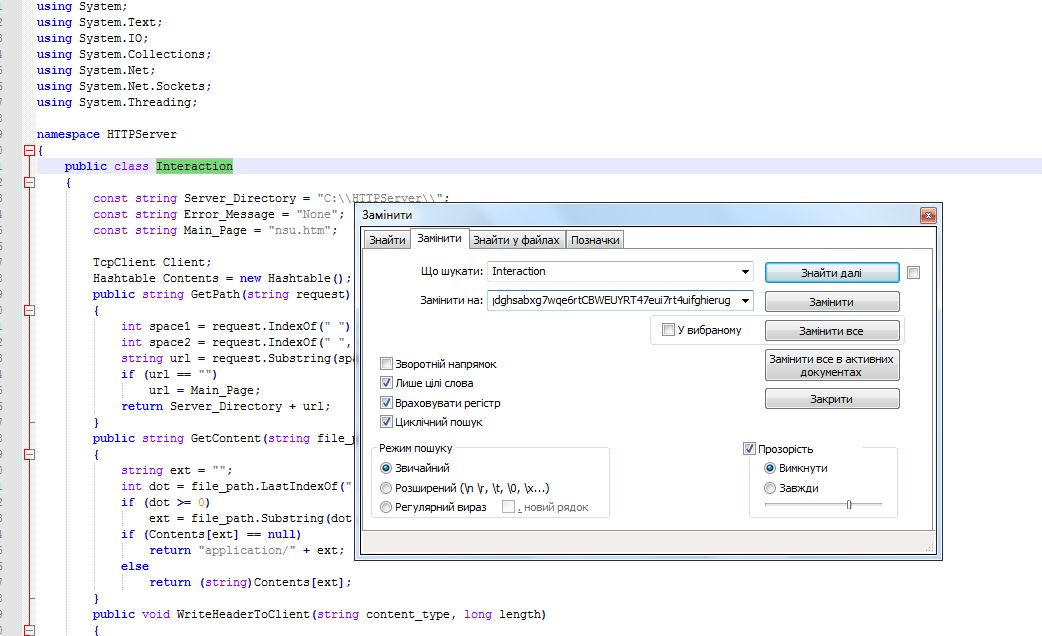Click the 'Знайти далі' button
The height and width of the screenshot is (636, 1042).
pyautogui.click(x=832, y=272)
